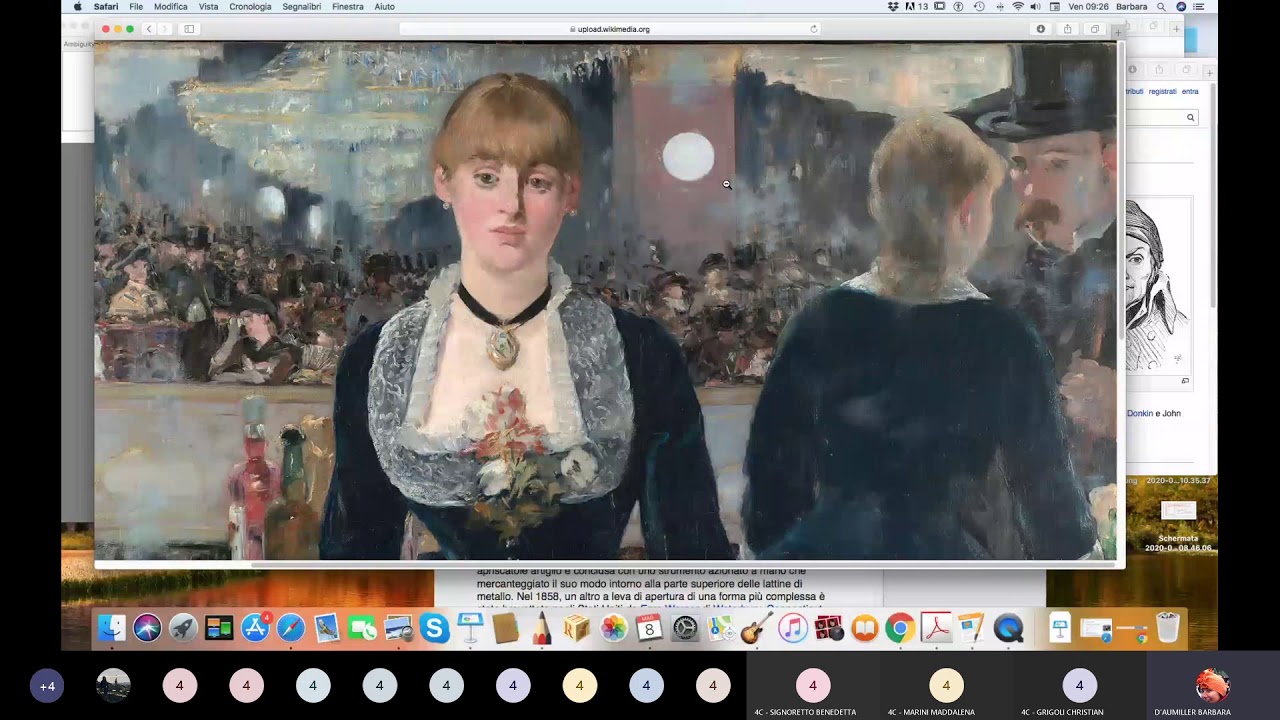Open Skype from the Dock
Screen dimensions: 1280x720
click(x=434, y=628)
